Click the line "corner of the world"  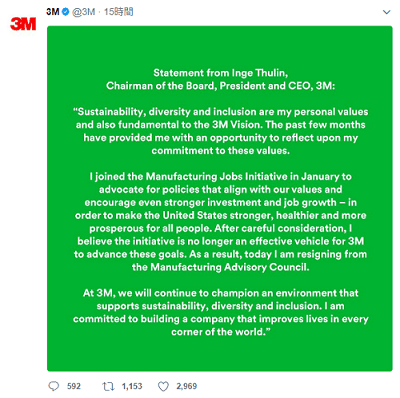pyautogui.click(x=220, y=332)
